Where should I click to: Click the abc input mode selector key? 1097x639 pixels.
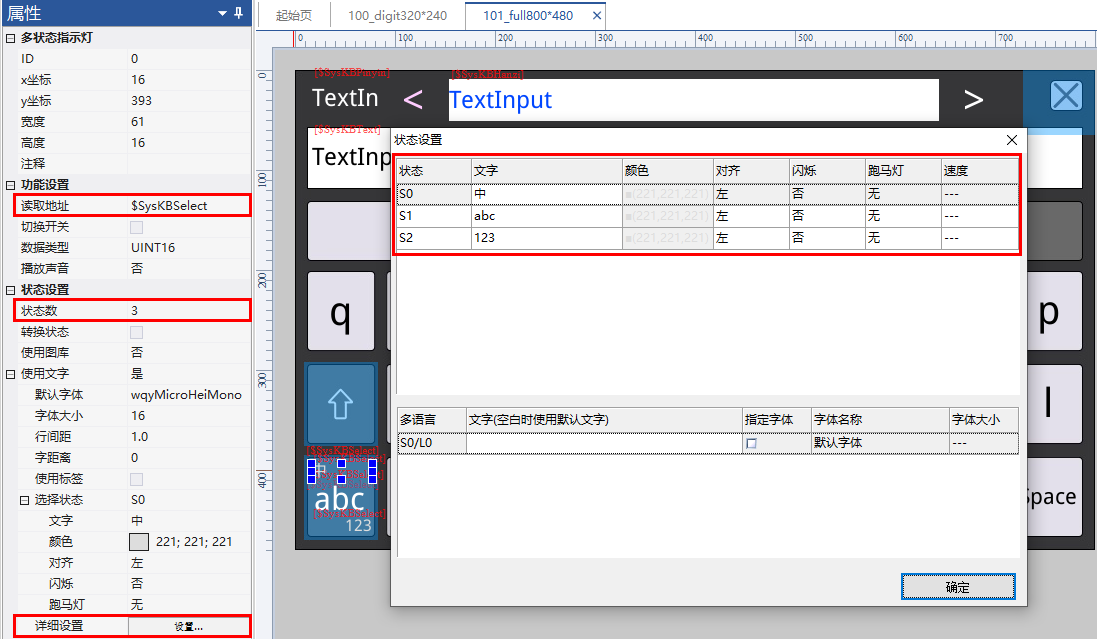click(x=341, y=497)
